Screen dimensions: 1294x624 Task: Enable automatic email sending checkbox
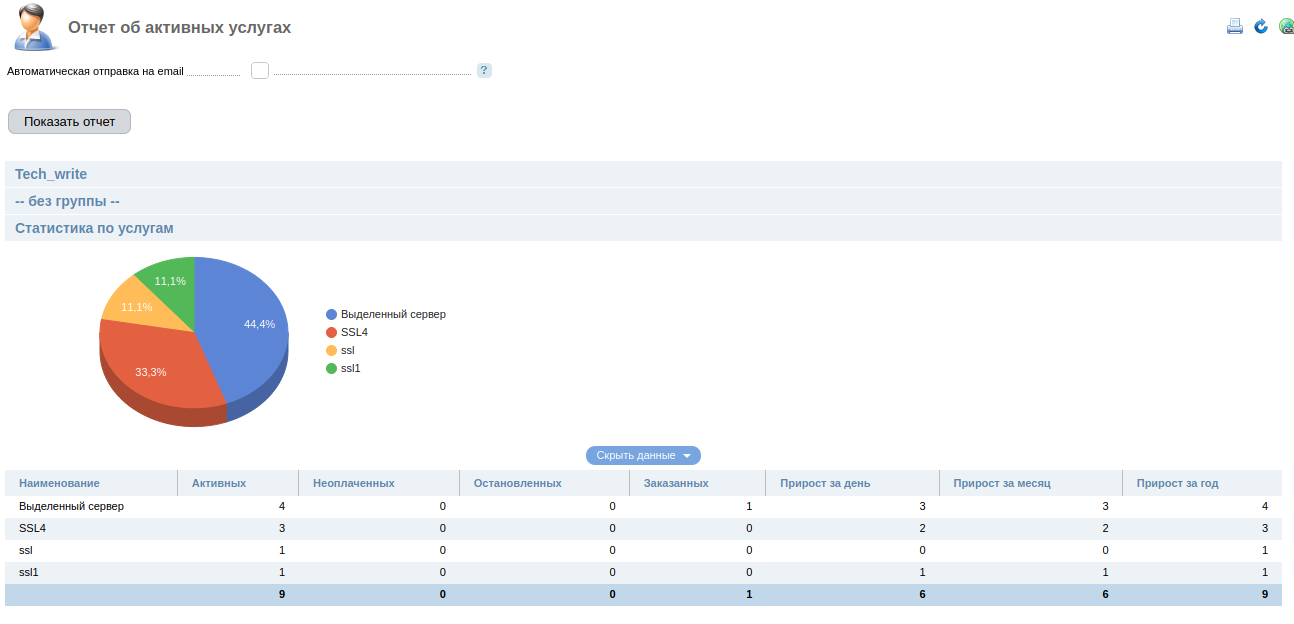pyautogui.click(x=260, y=71)
